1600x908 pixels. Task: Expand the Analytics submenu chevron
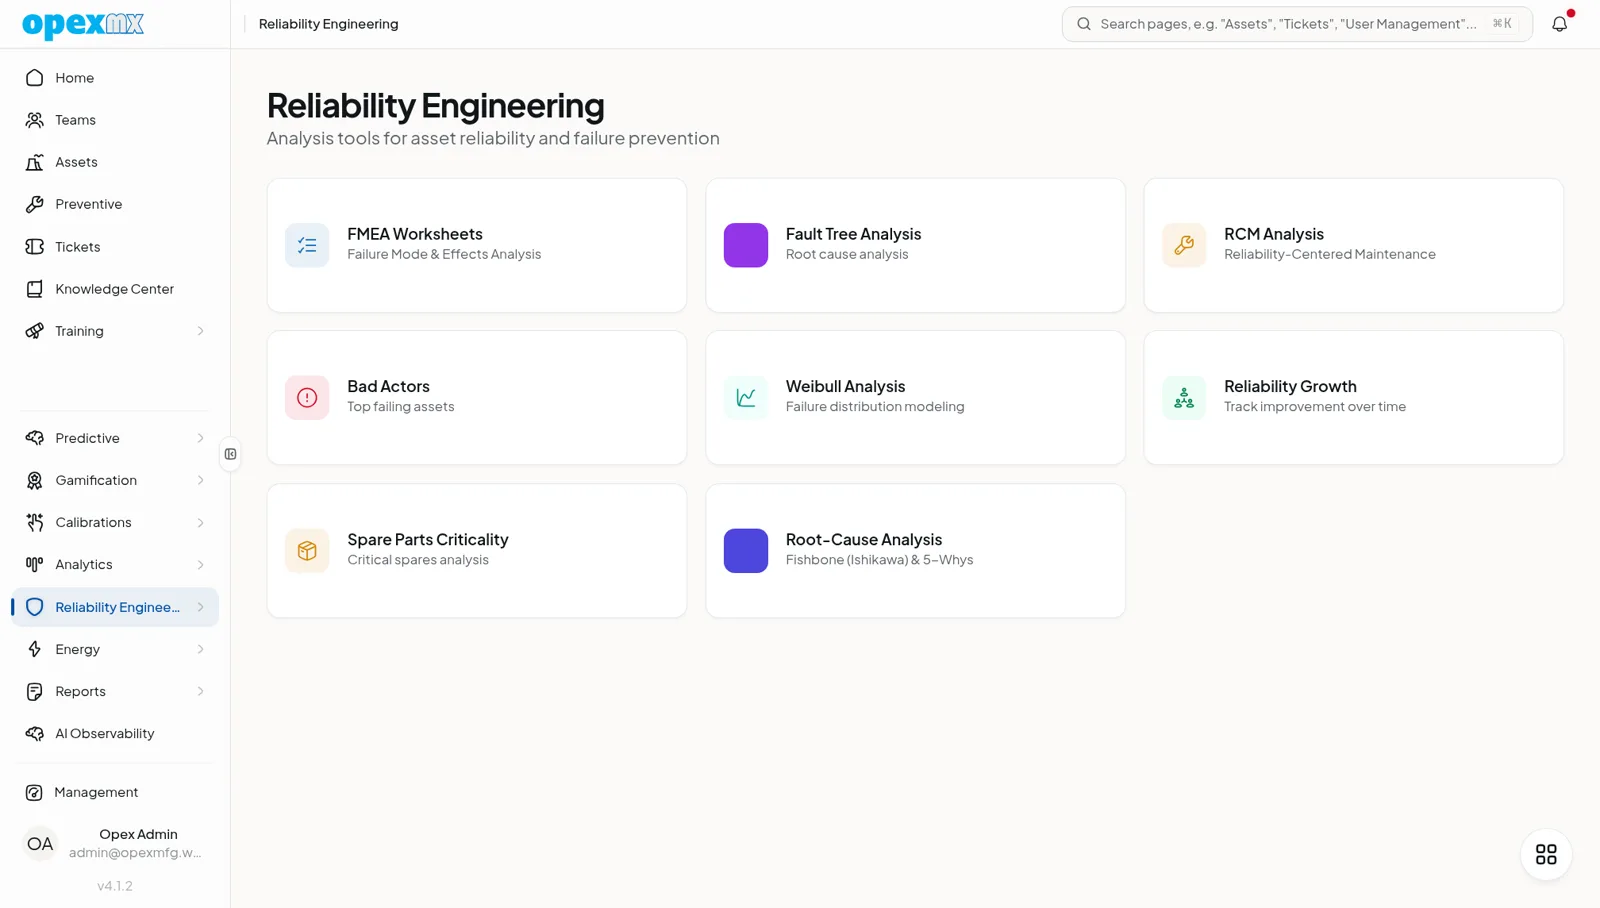200,564
